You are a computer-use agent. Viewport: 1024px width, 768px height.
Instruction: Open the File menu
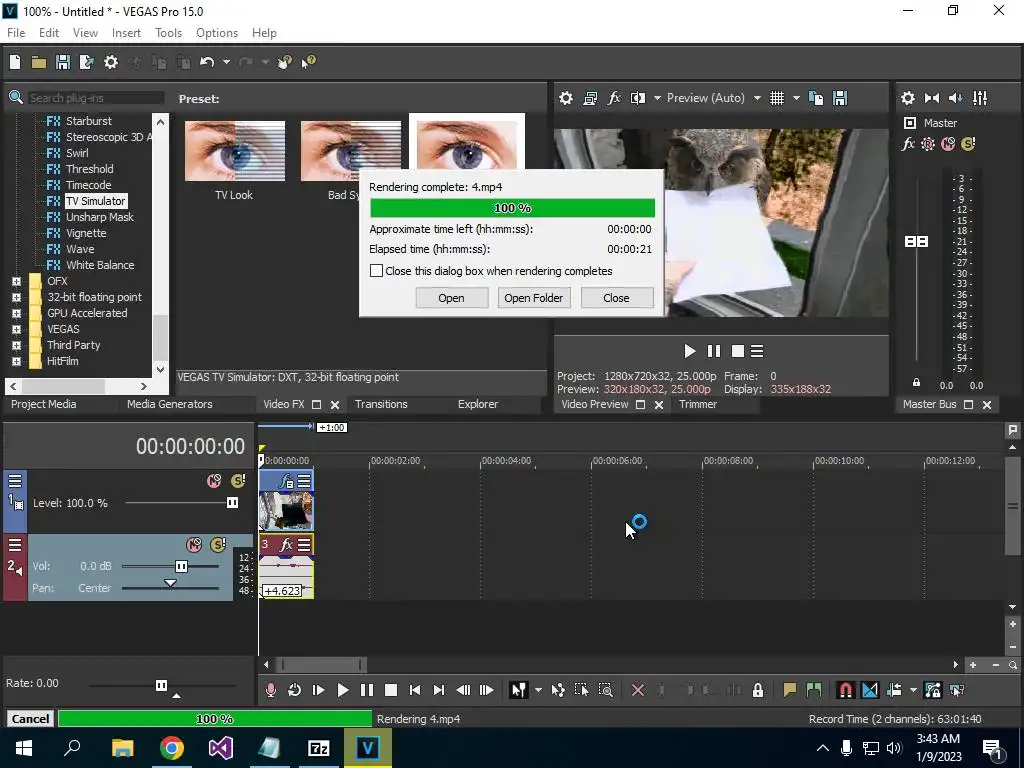(16, 33)
